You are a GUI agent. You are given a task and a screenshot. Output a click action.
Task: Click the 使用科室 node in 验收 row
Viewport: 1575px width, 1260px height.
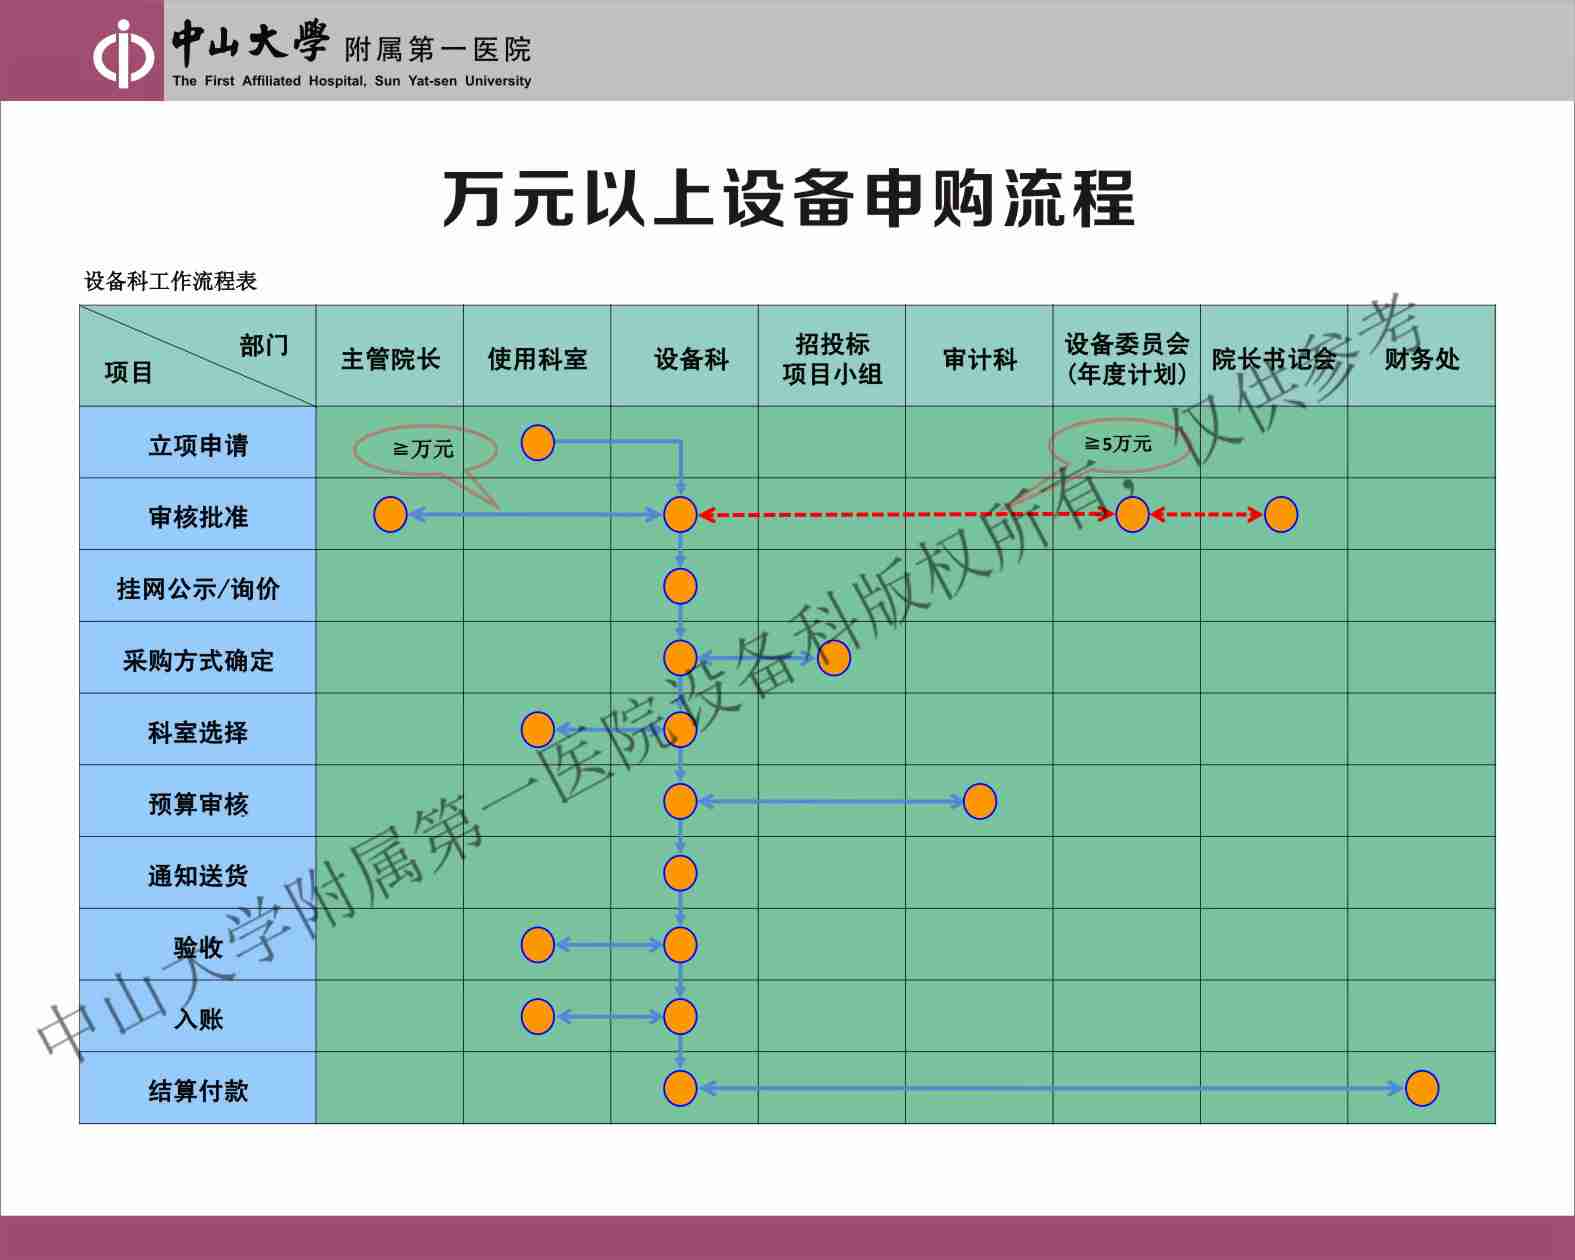538,944
